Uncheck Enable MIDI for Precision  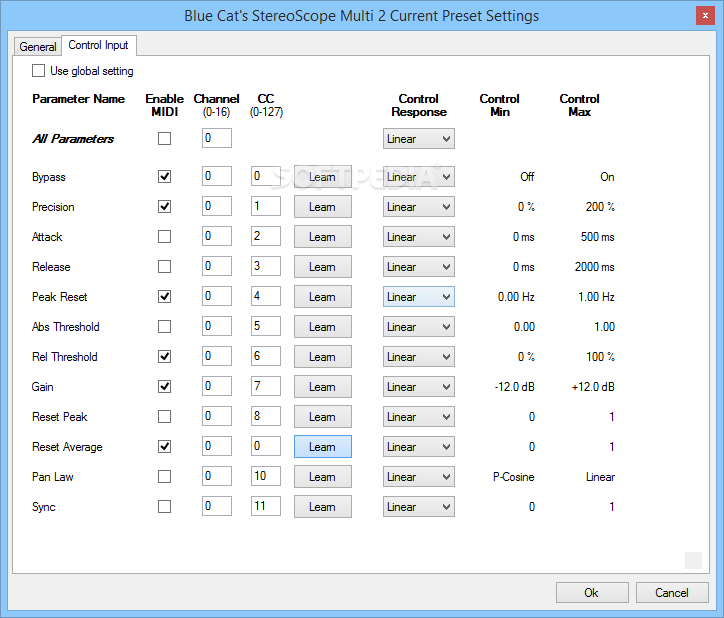(164, 206)
